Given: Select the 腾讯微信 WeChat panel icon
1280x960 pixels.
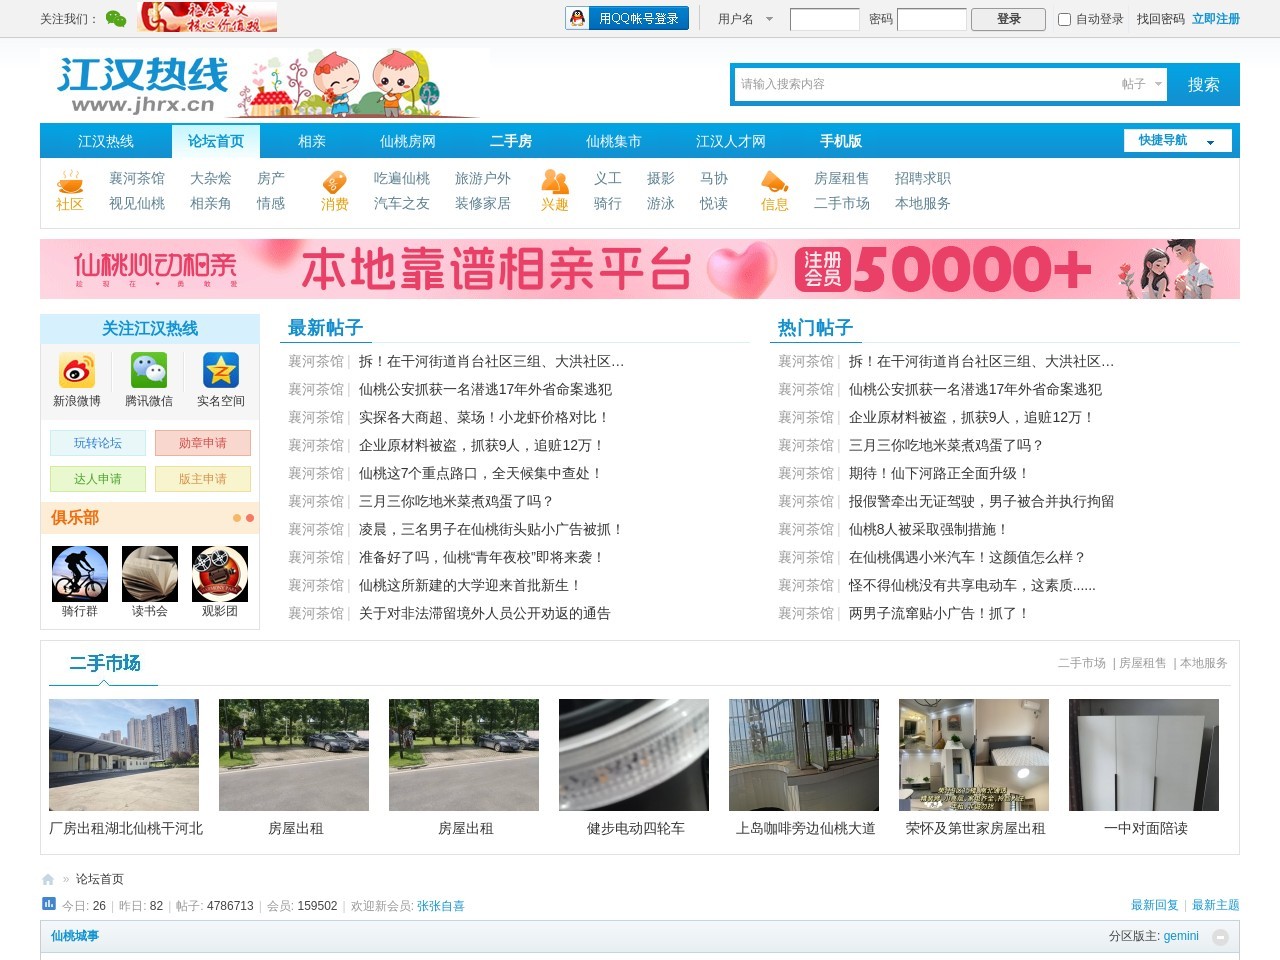Looking at the screenshot, I should [149, 371].
